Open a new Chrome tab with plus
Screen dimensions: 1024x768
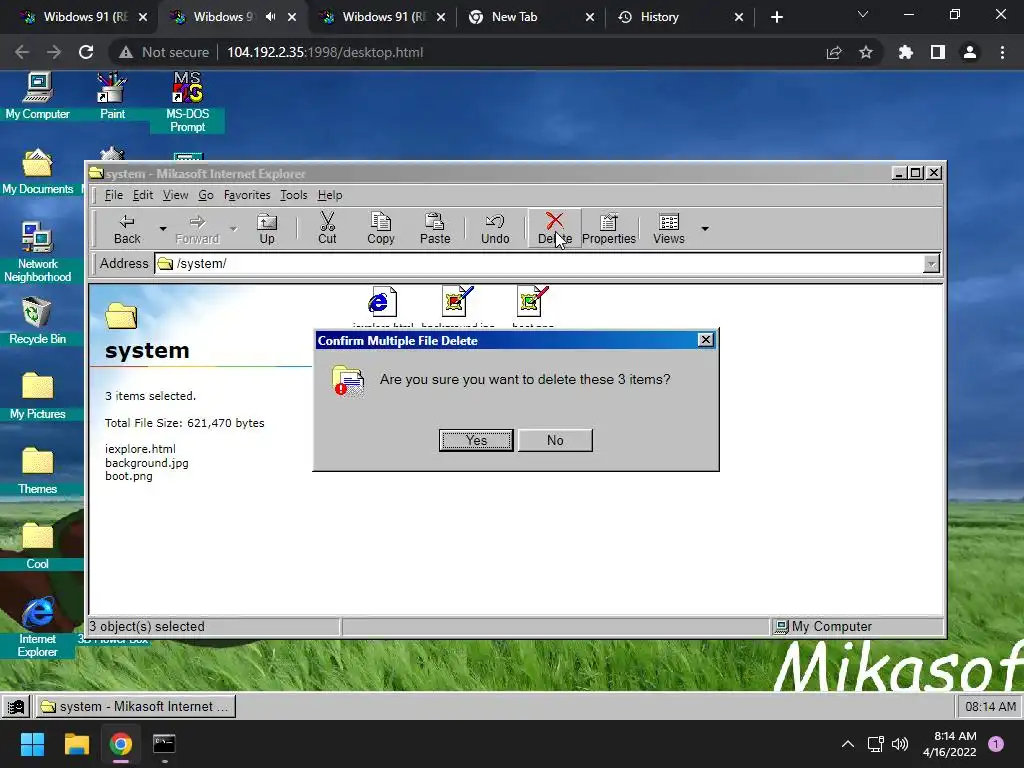[x=776, y=17]
